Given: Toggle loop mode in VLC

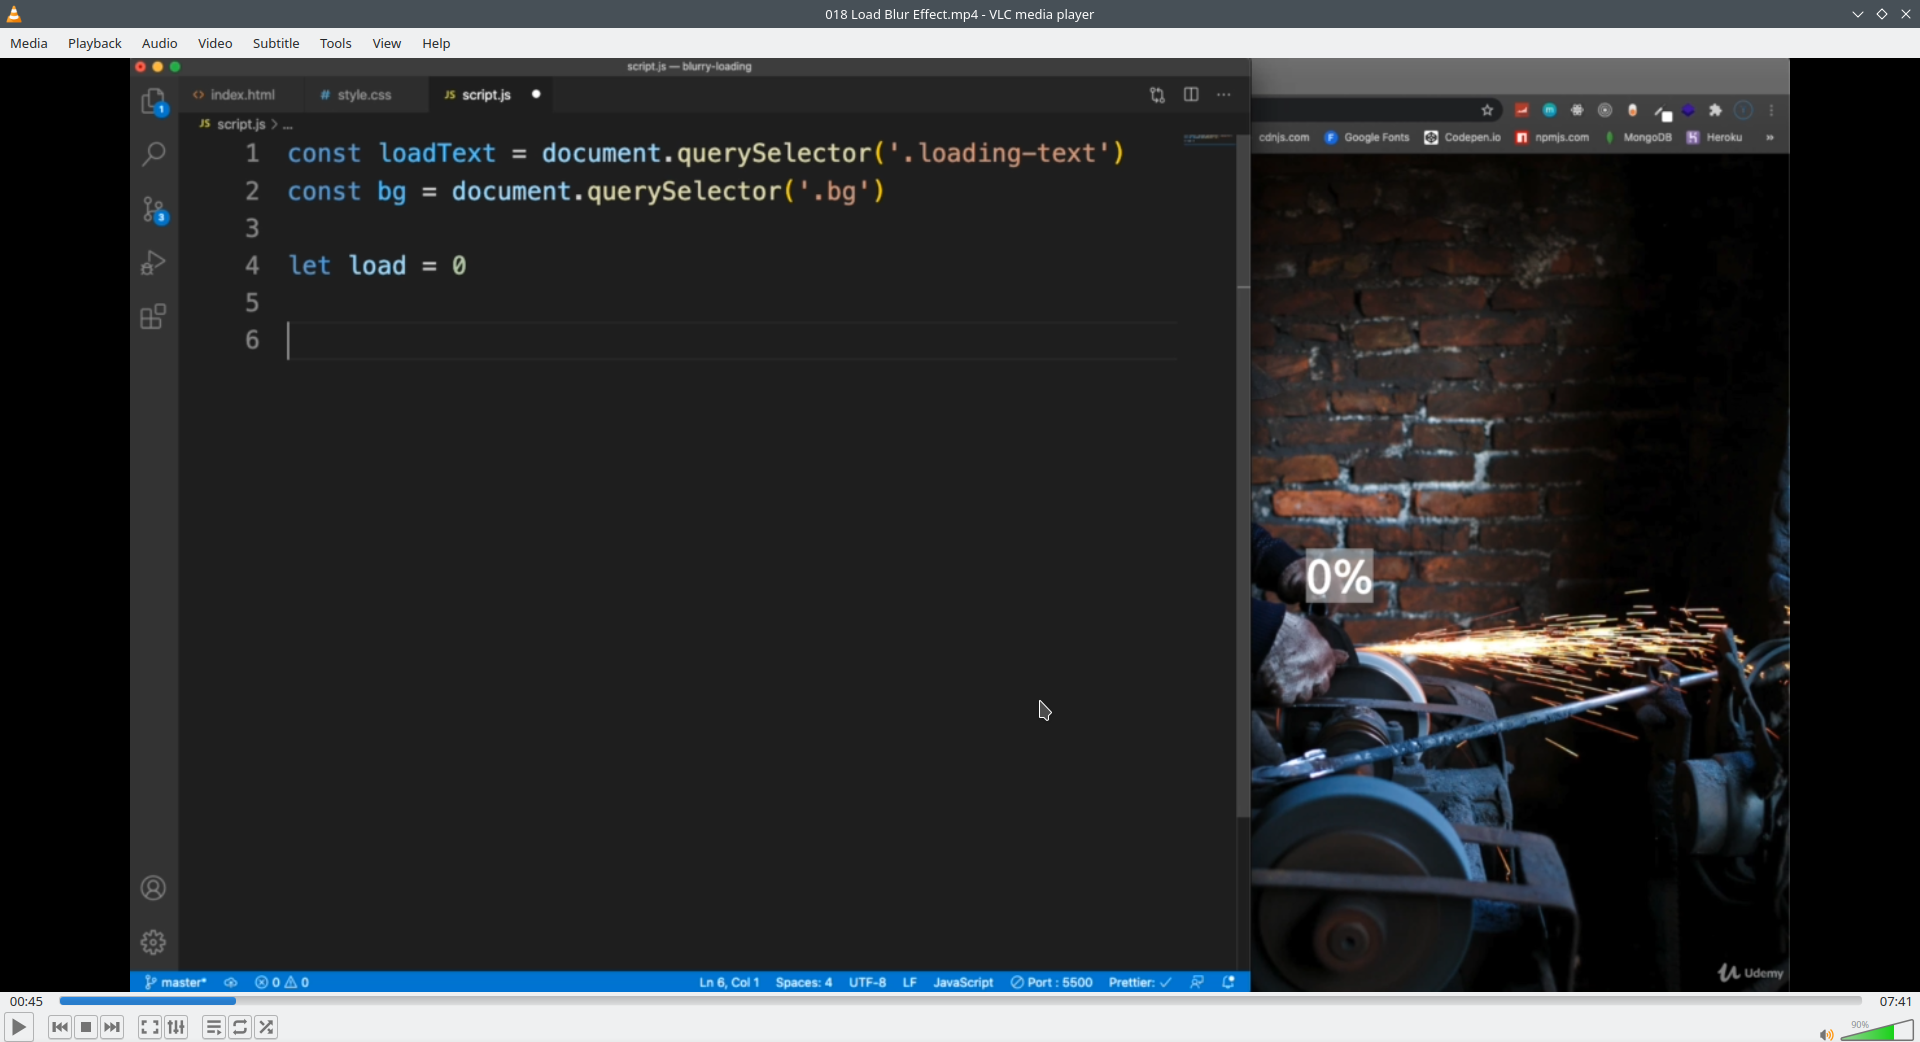Looking at the screenshot, I should [x=240, y=1027].
